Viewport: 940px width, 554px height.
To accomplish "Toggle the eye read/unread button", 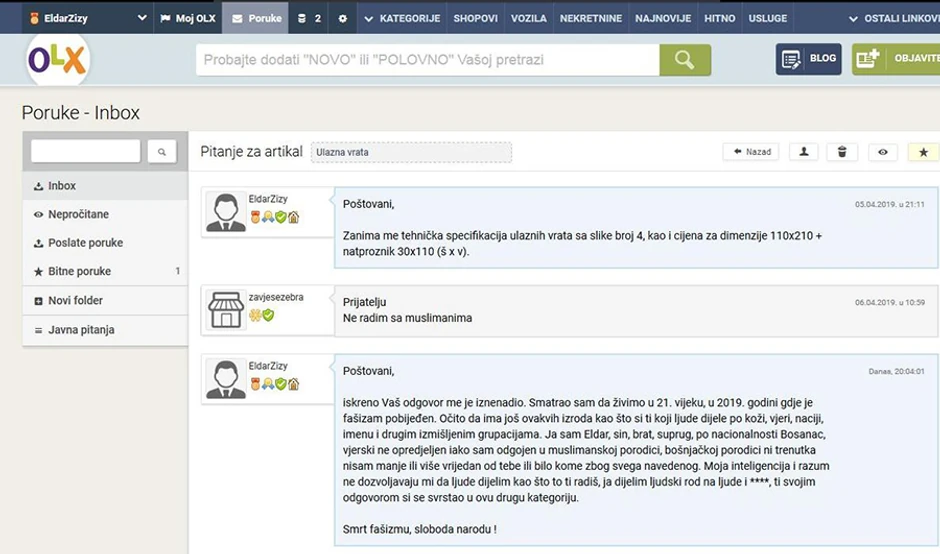I will (882, 152).
